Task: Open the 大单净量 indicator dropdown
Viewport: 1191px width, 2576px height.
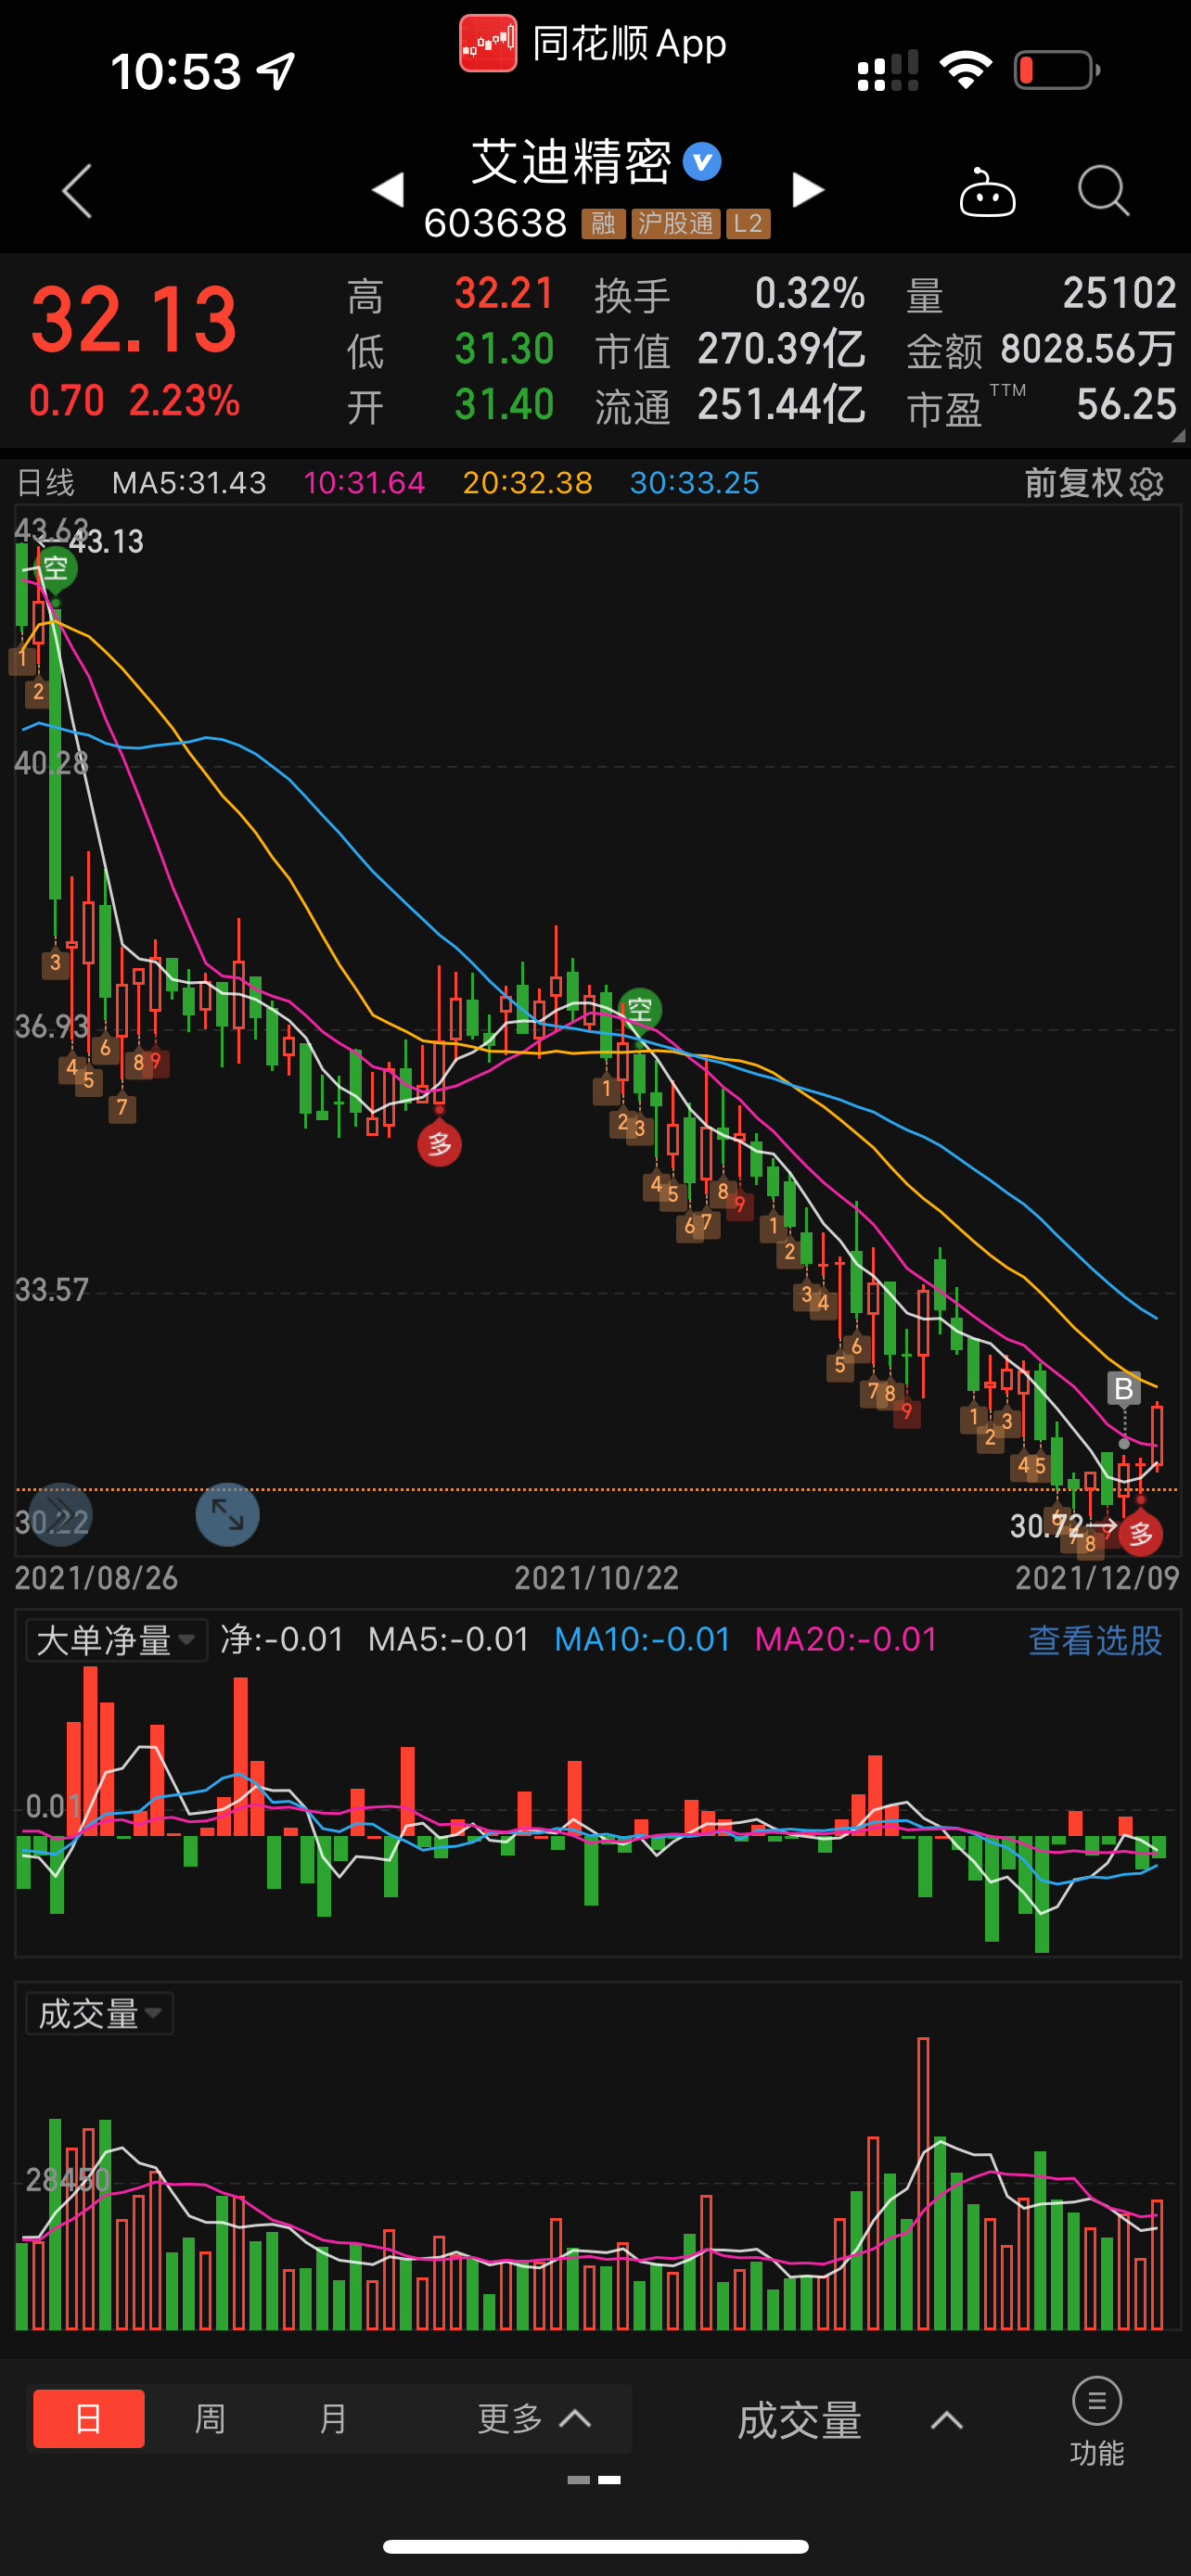Action: (x=116, y=1640)
